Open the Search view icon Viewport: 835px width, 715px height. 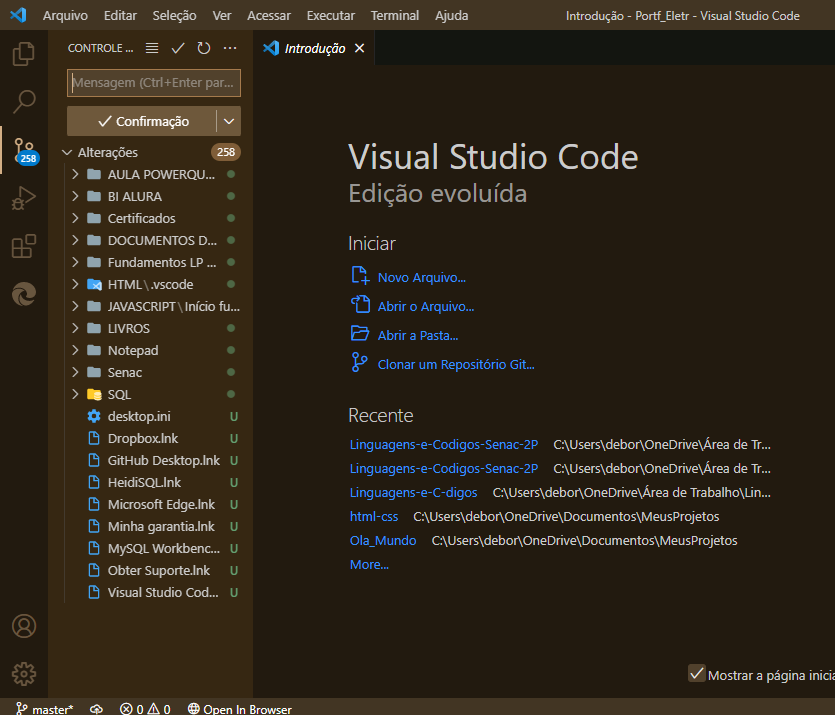tap(24, 101)
